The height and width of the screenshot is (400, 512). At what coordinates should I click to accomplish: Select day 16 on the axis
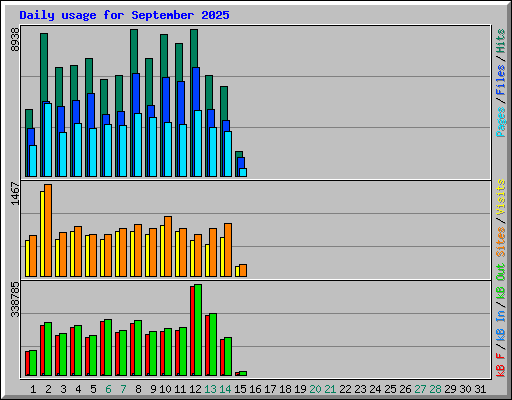[x=255, y=389]
